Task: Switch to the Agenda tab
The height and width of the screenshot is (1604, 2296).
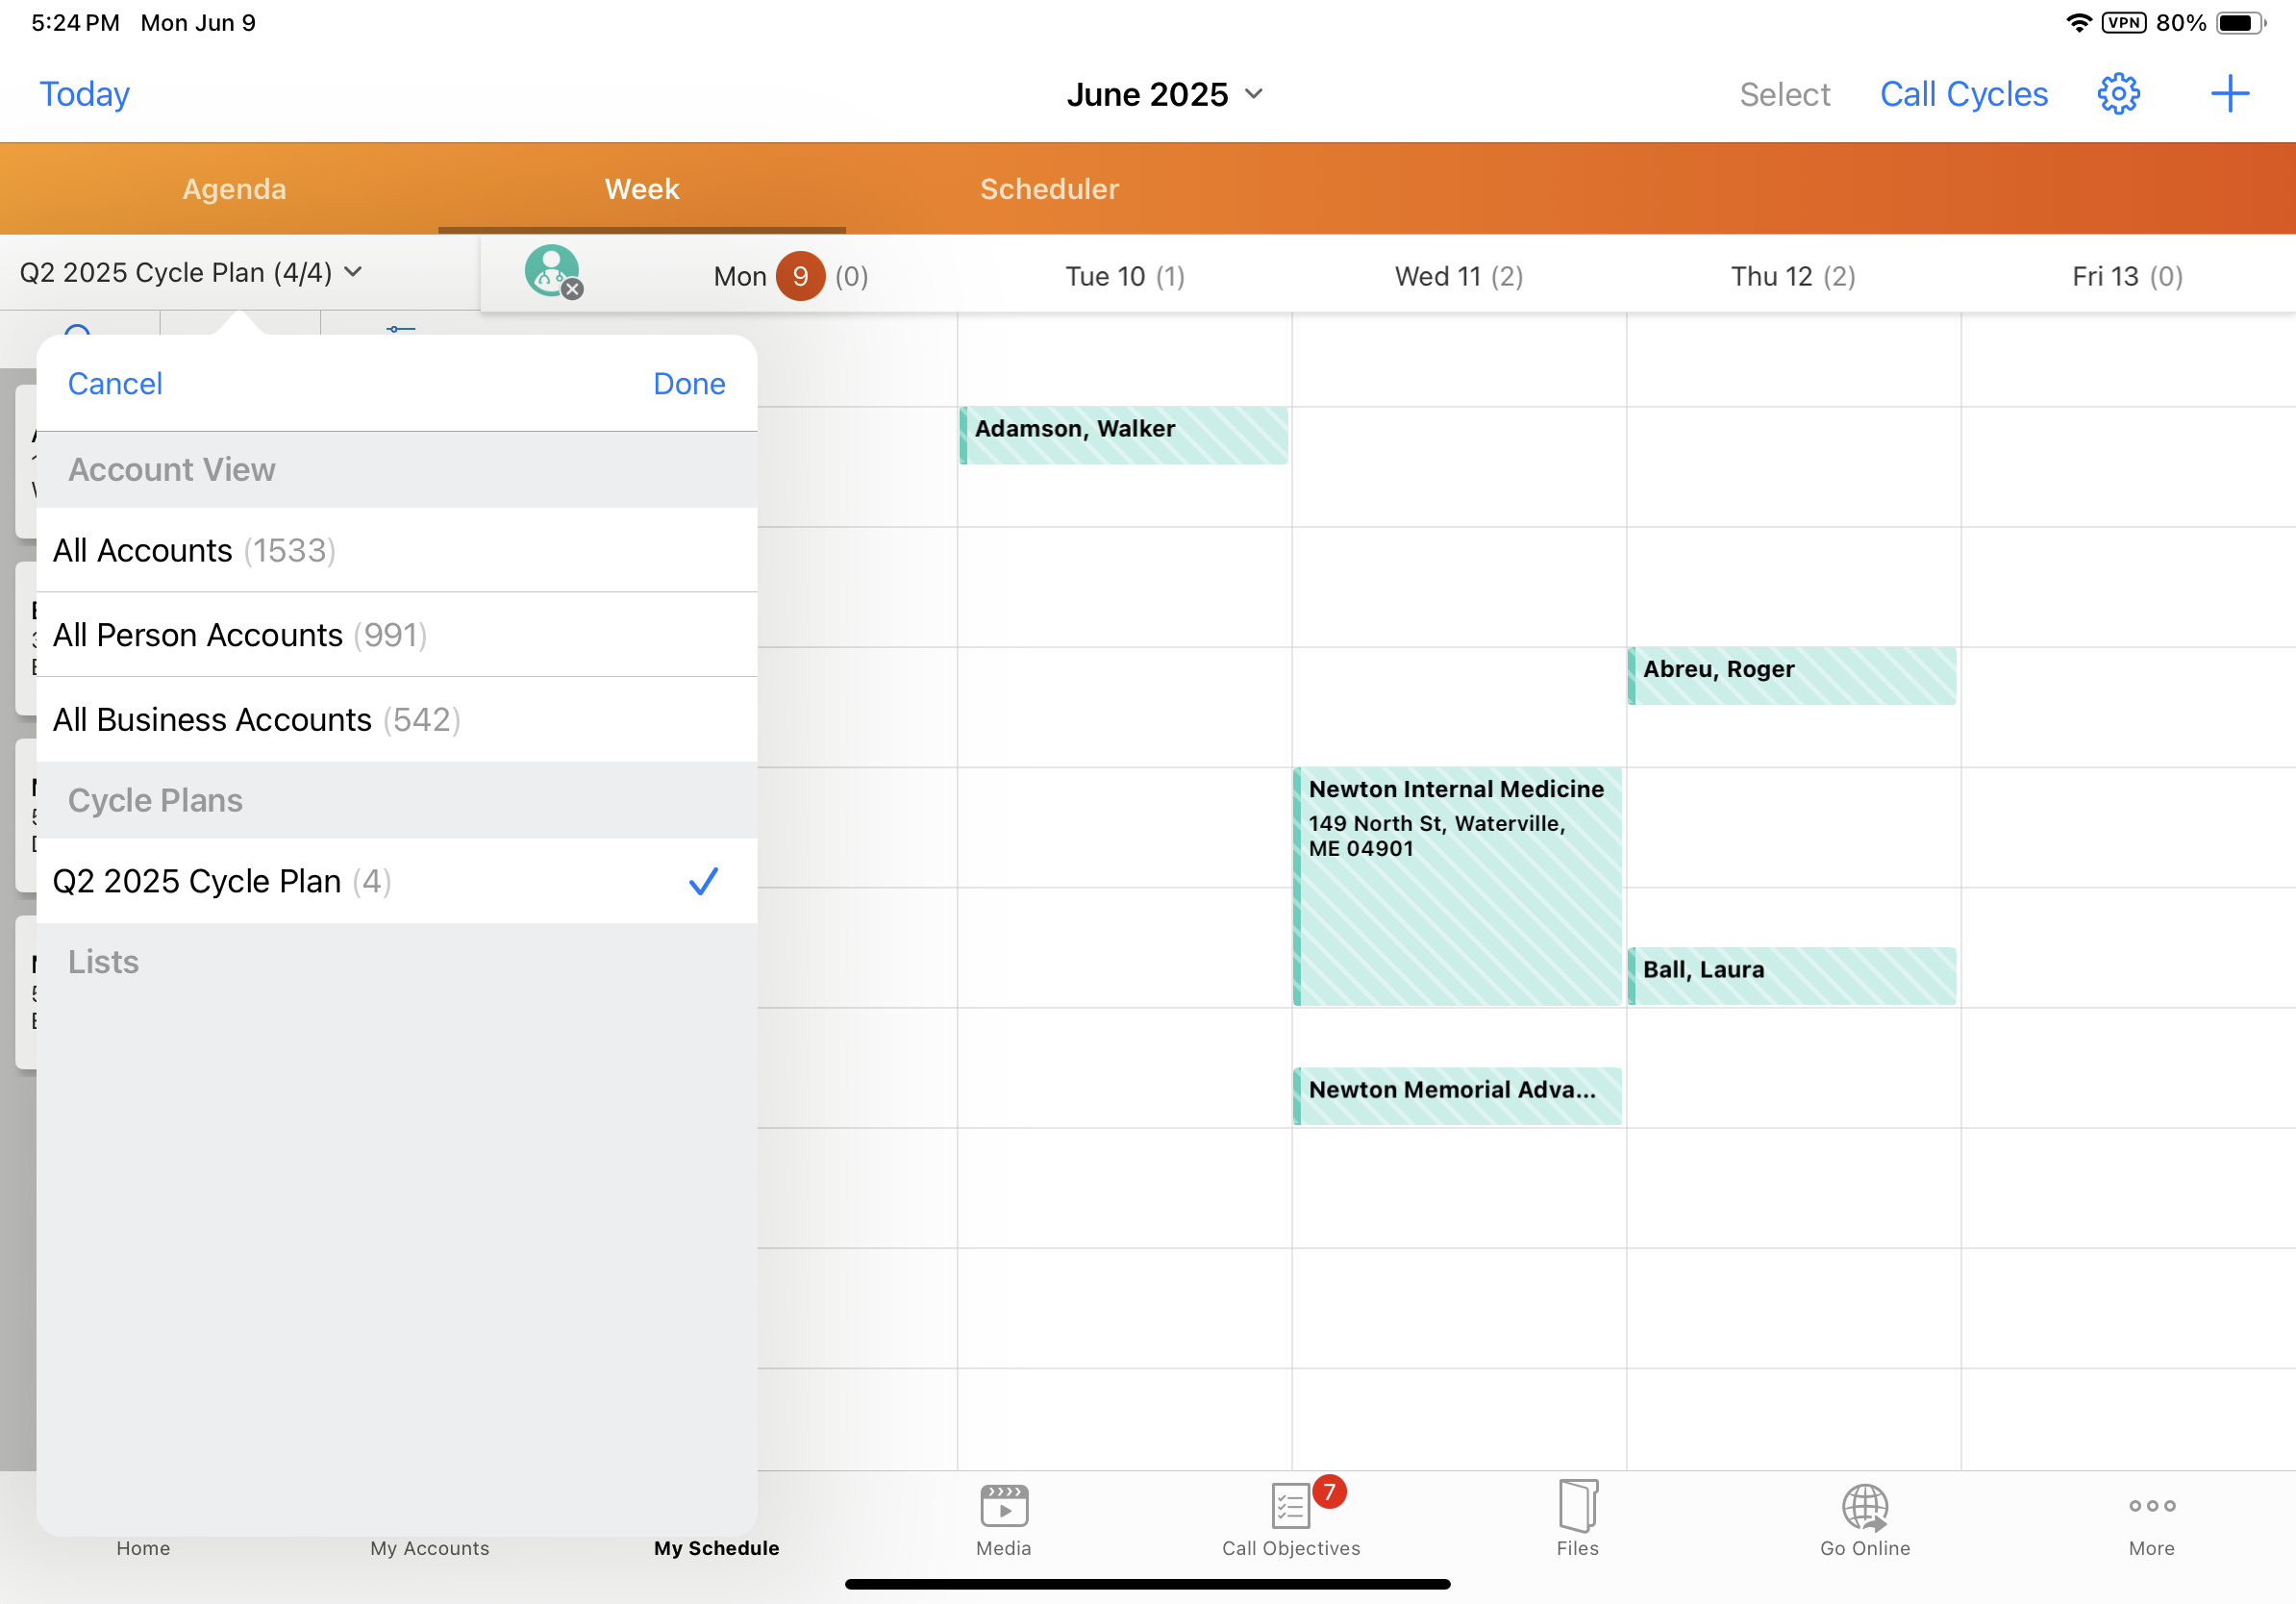Action: click(x=234, y=189)
